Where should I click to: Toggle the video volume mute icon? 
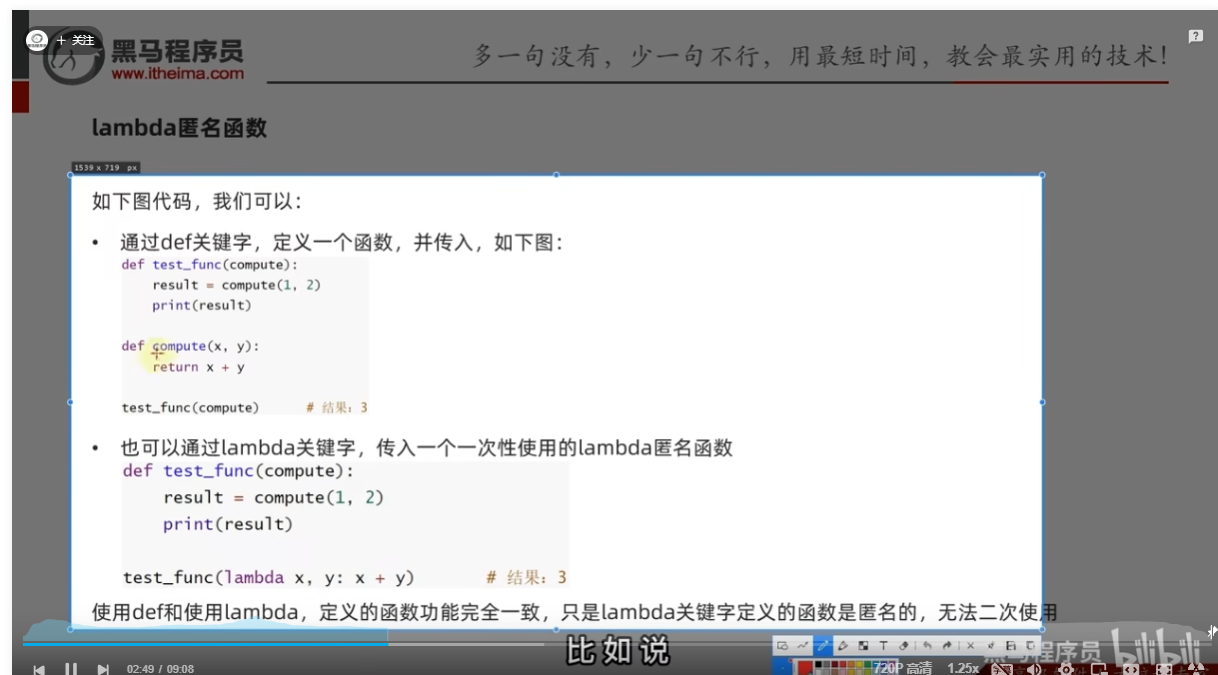(x=1033, y=669)
